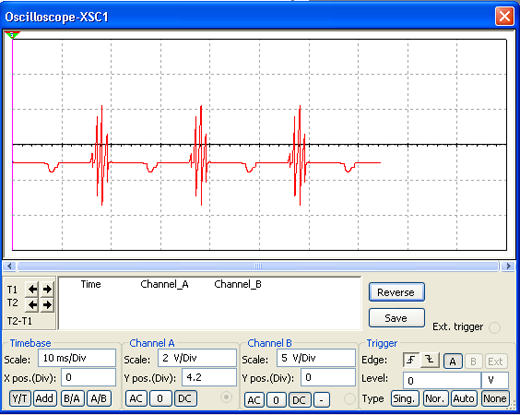Click Channel B Y pos. field
The height and width of the screenshot is (415, 520).
tap(328, 377)
